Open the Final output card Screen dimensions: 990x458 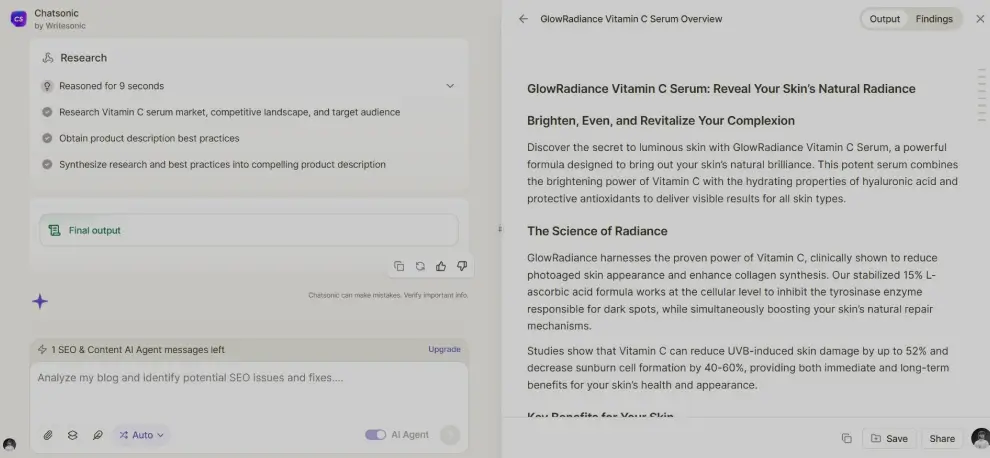[249, 230]
